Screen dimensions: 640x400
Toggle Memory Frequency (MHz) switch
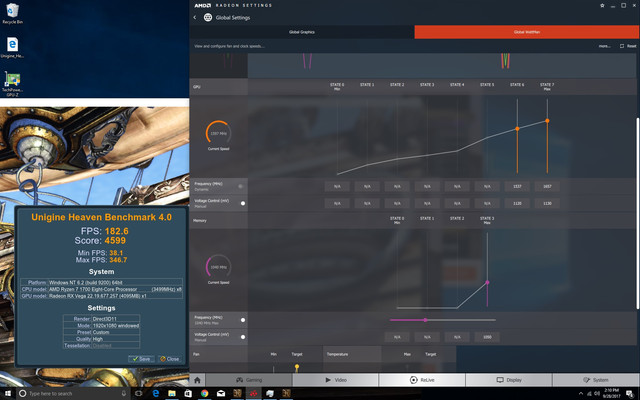243,320
